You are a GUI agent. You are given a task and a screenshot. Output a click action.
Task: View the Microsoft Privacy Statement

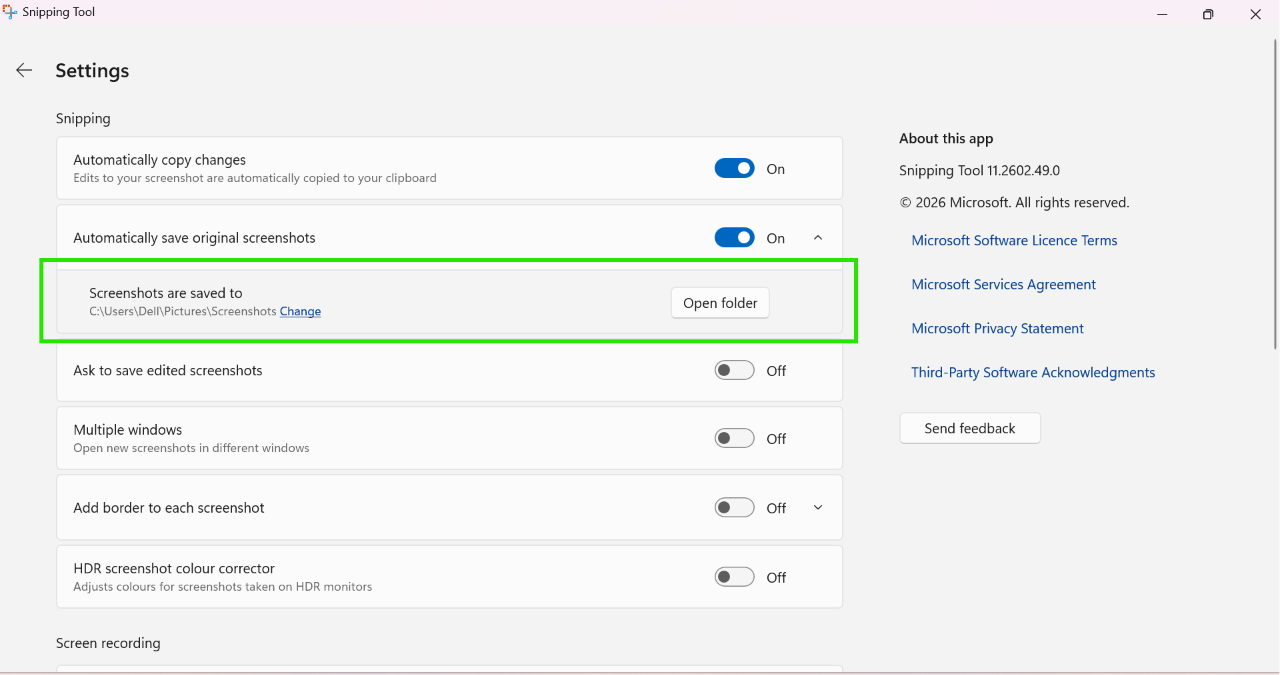click(x=997, y=328)
